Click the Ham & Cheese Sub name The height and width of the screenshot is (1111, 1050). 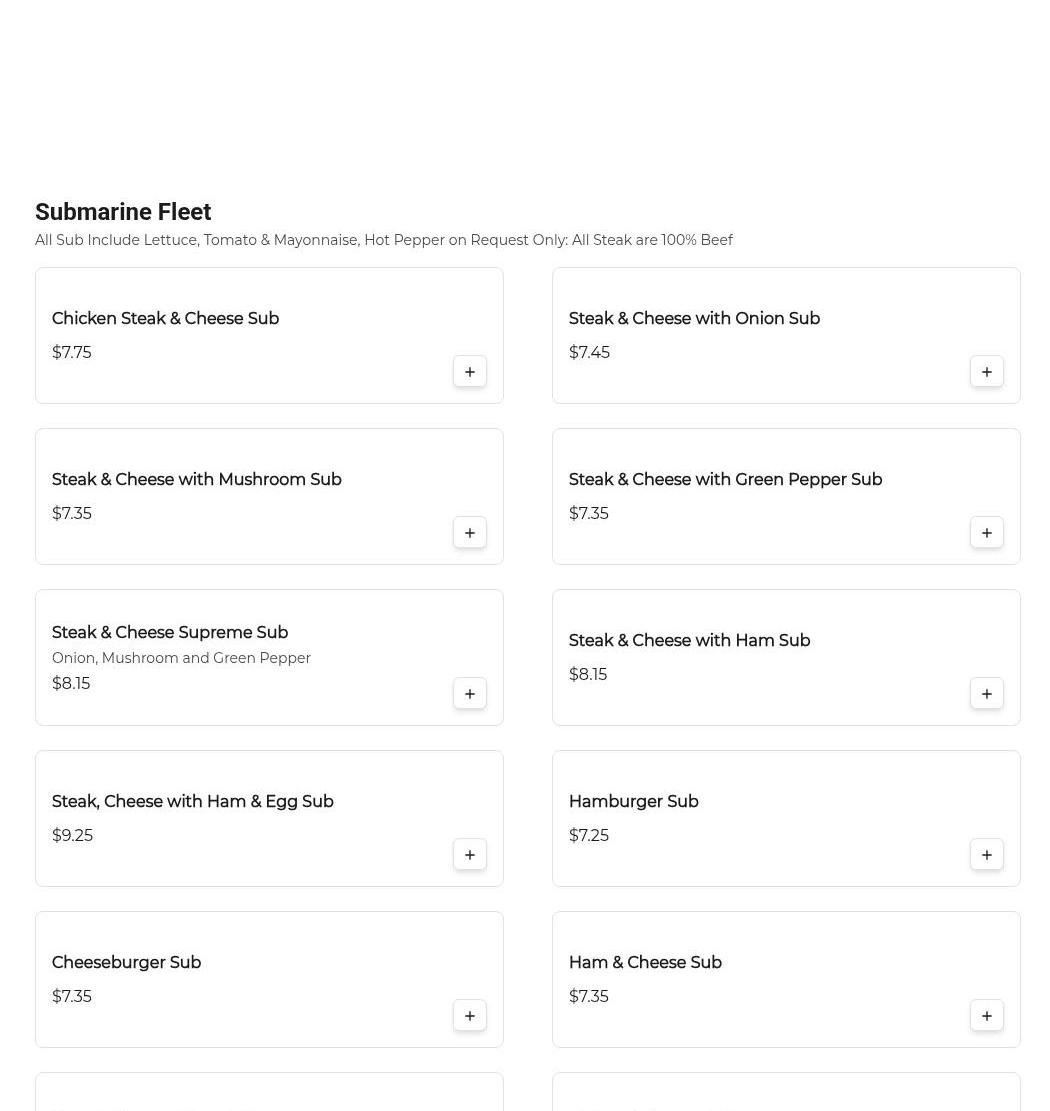coord(645,963)
